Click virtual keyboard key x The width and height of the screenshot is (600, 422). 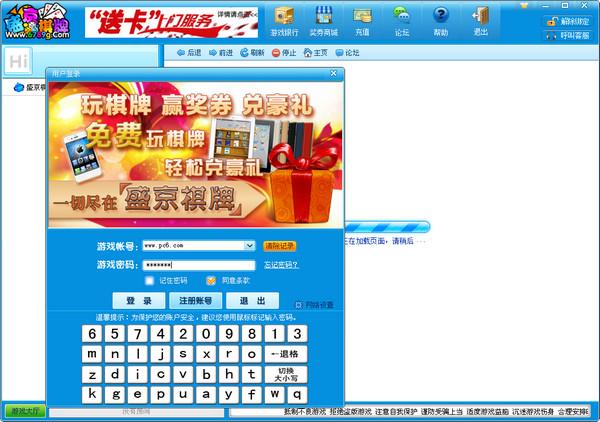pyautogui.click(x=206, y=354)
